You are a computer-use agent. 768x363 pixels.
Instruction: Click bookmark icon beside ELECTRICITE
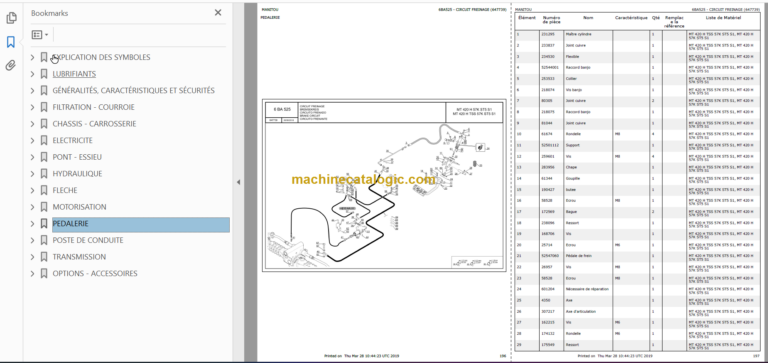pos(44,141)
